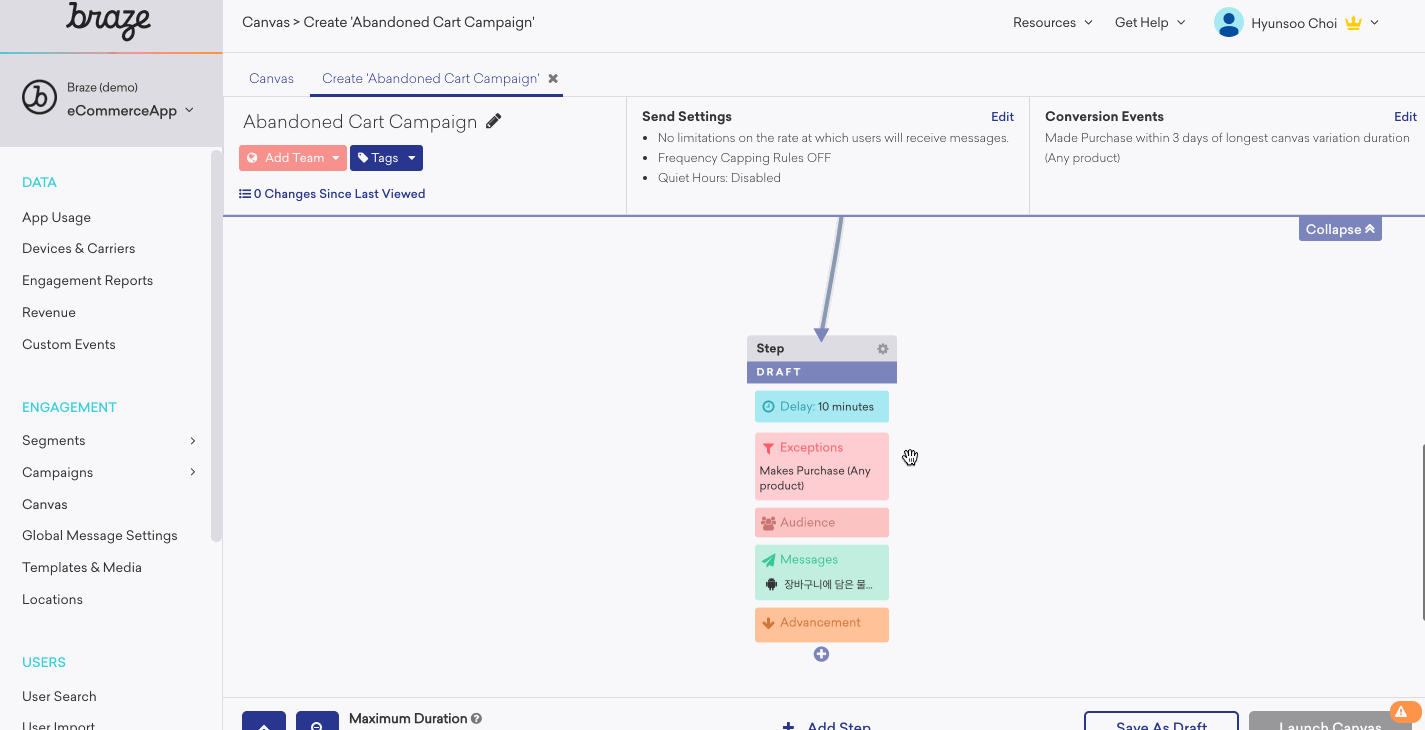
Task: Click the Audience people icon
Action: tap(768, 523)
